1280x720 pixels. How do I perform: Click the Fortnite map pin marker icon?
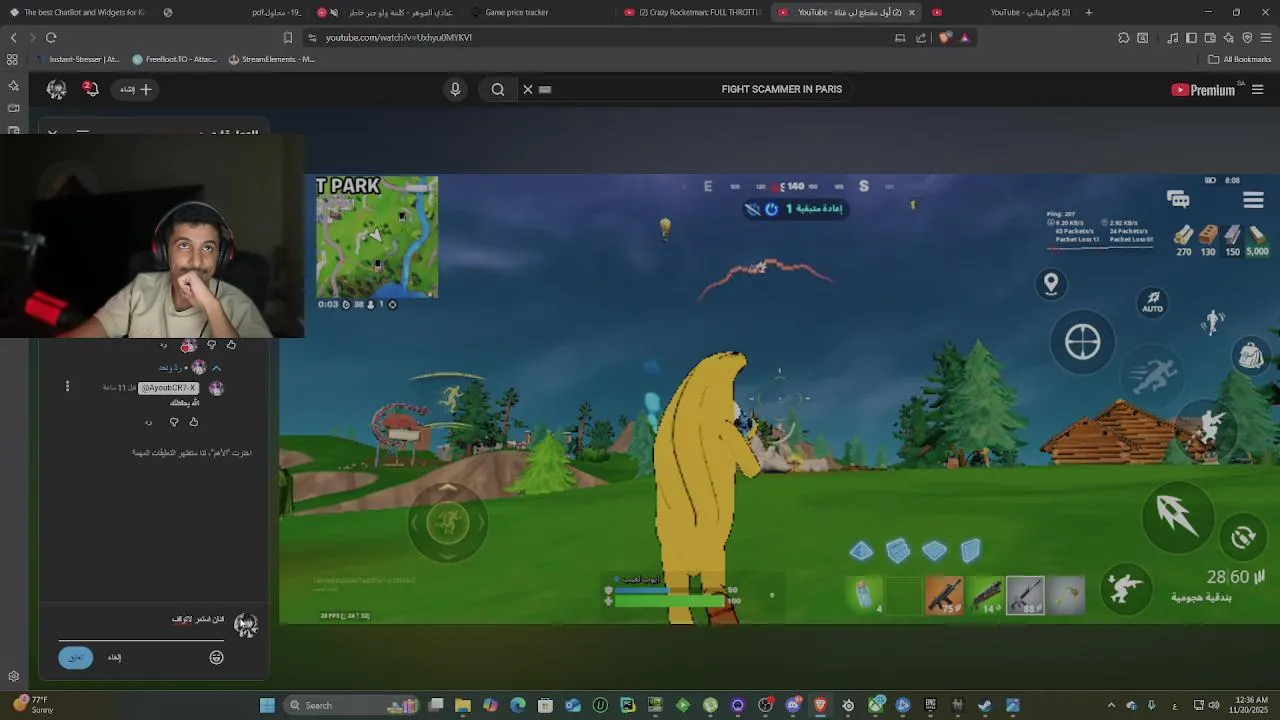tap(1051, 284)
